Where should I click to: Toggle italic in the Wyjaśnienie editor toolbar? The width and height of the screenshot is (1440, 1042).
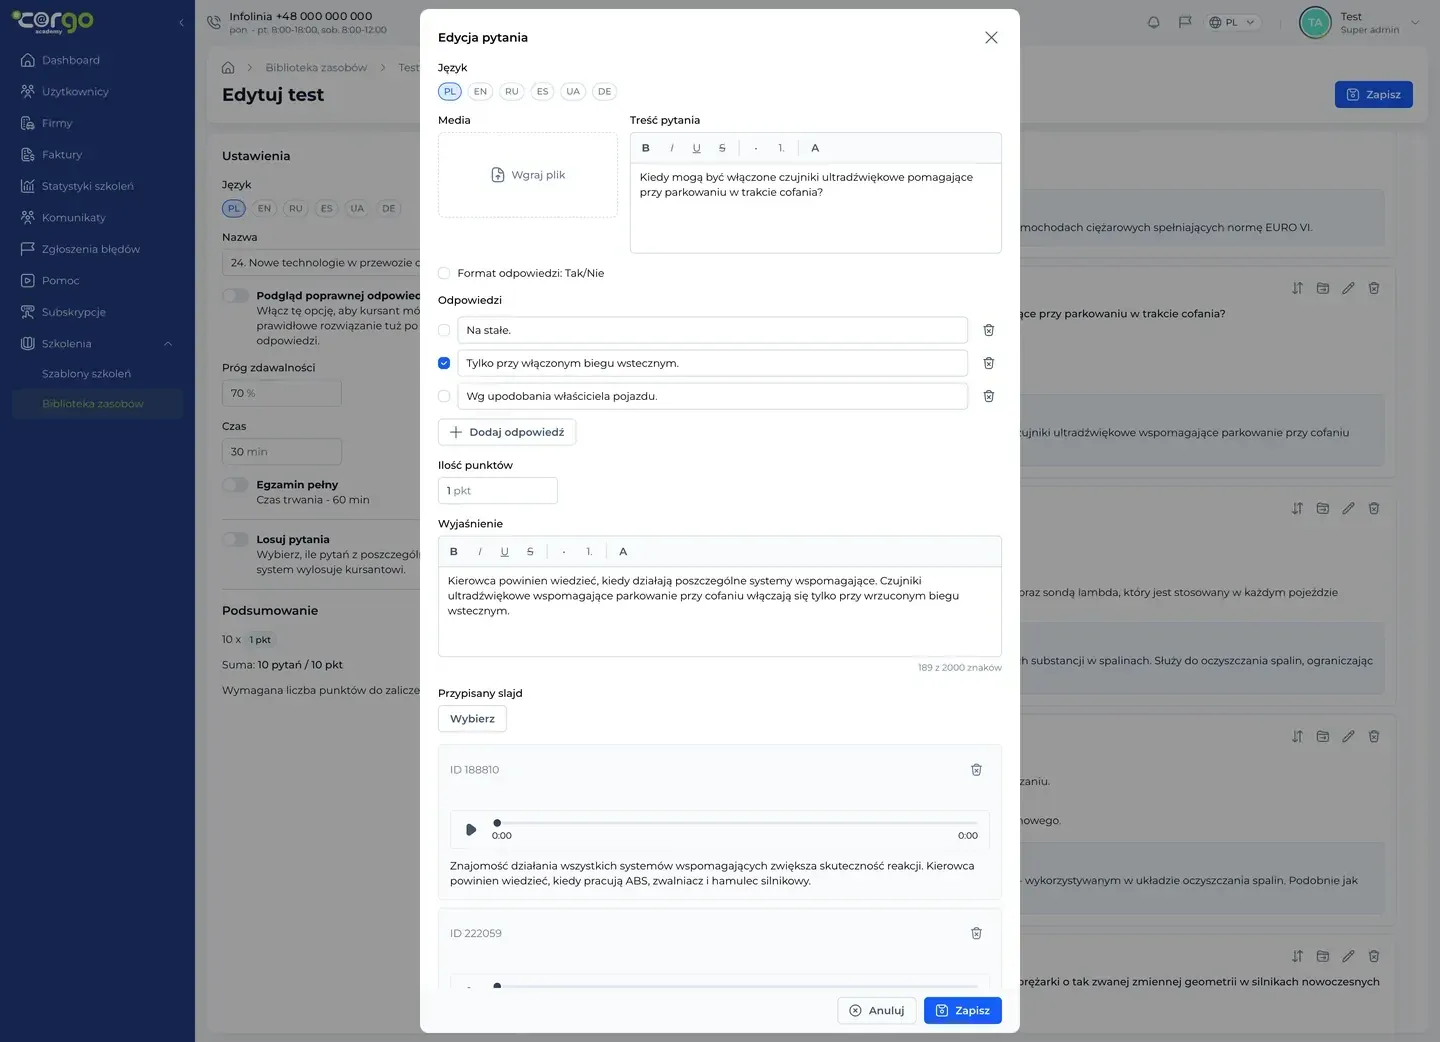click(x=480, y=552)
